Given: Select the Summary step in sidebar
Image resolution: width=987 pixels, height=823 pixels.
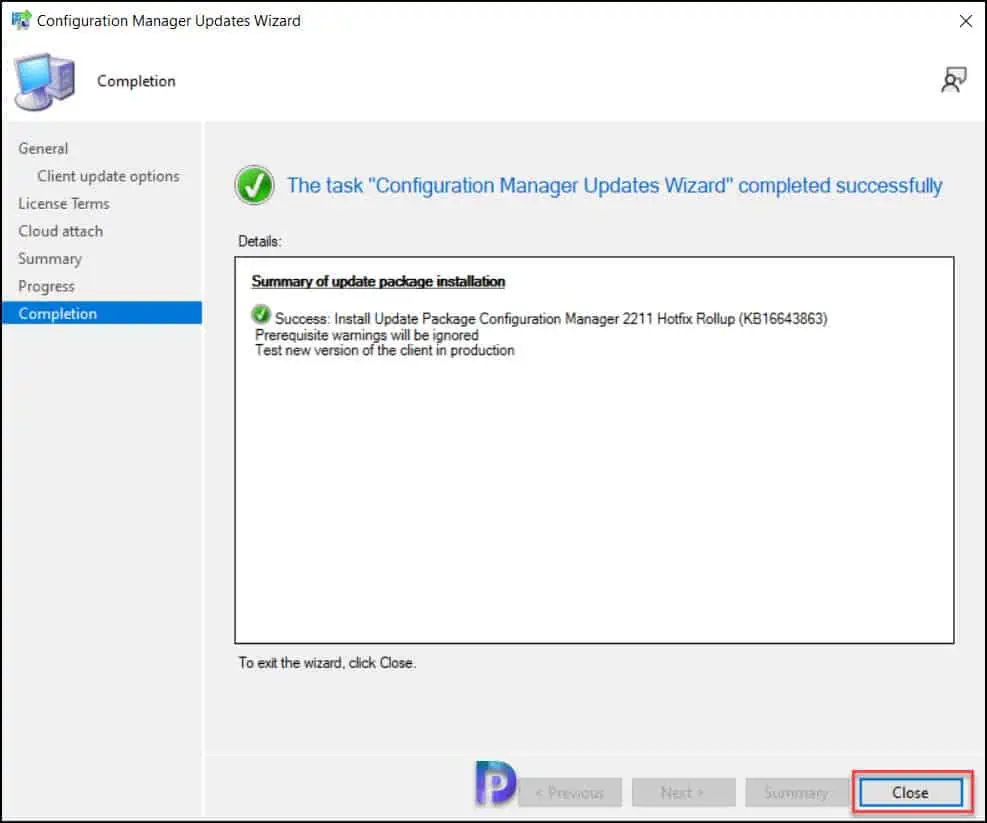Looking at the screenshot, I should point(50,259).
